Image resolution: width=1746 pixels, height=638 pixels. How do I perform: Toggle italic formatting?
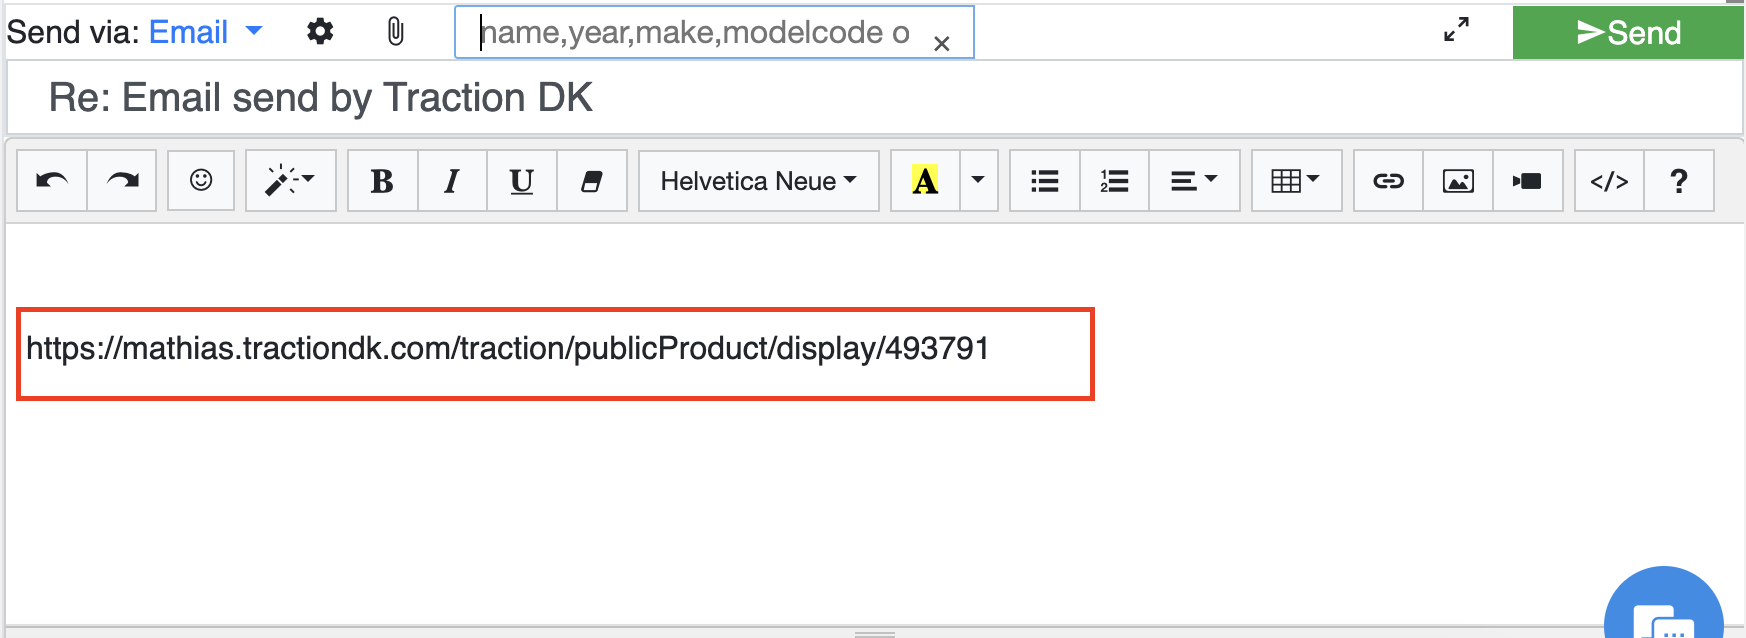(x=452, y=181)
